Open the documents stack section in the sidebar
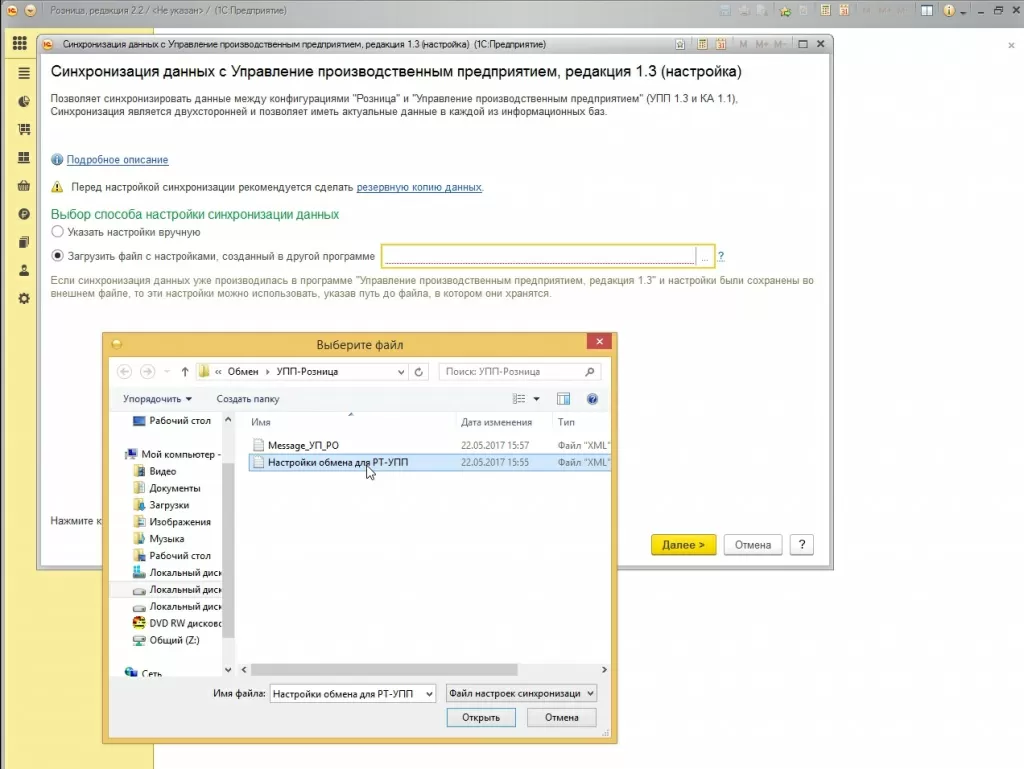The width and height of the screenshot is (1024, 769). (x=24, y=242)
